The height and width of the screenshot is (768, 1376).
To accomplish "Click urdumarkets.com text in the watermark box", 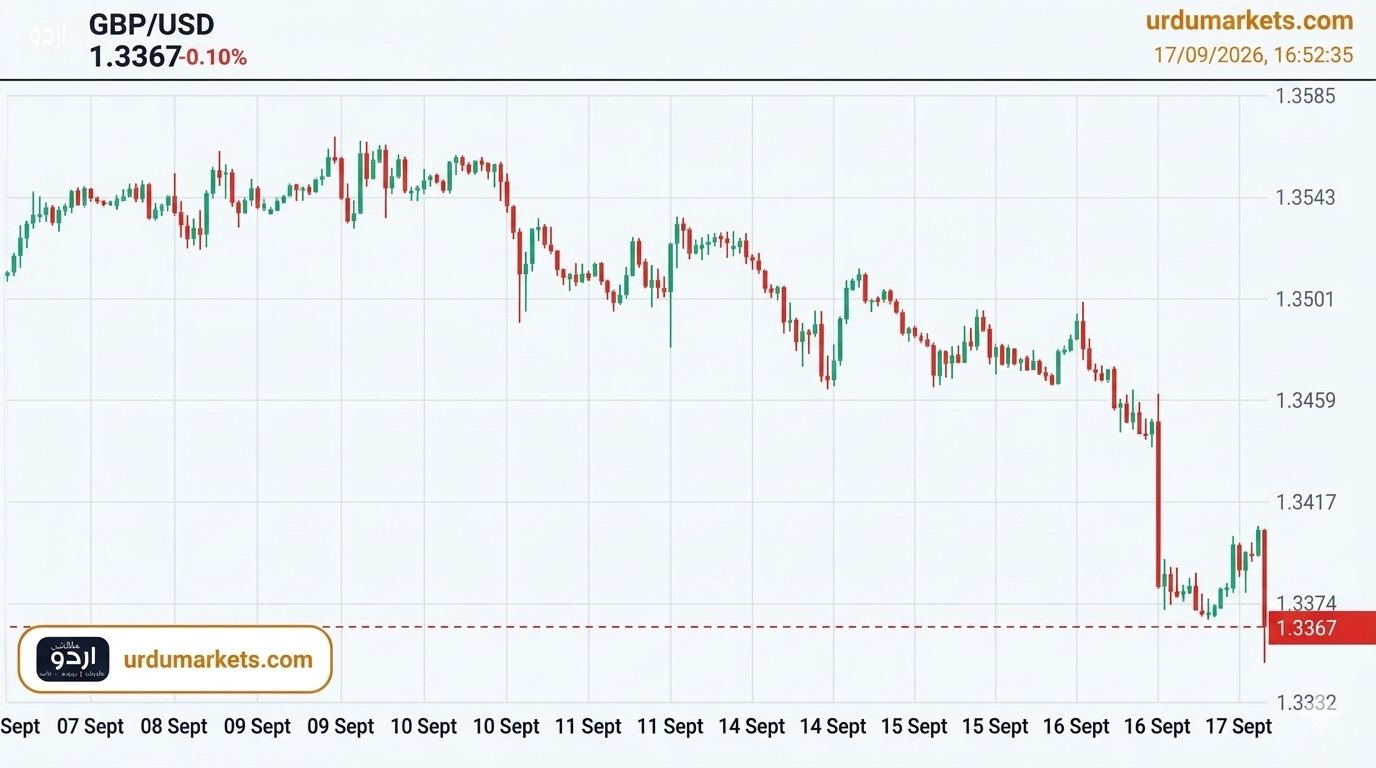I will [x=218, y=660].
